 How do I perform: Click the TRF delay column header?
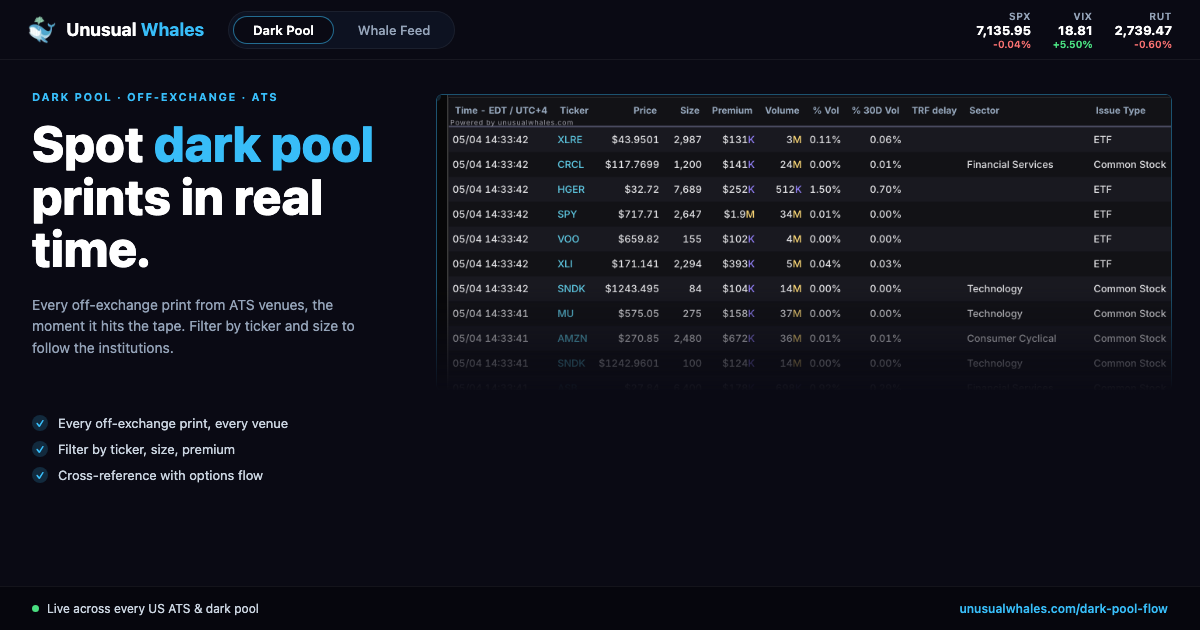tap(934, 110)
